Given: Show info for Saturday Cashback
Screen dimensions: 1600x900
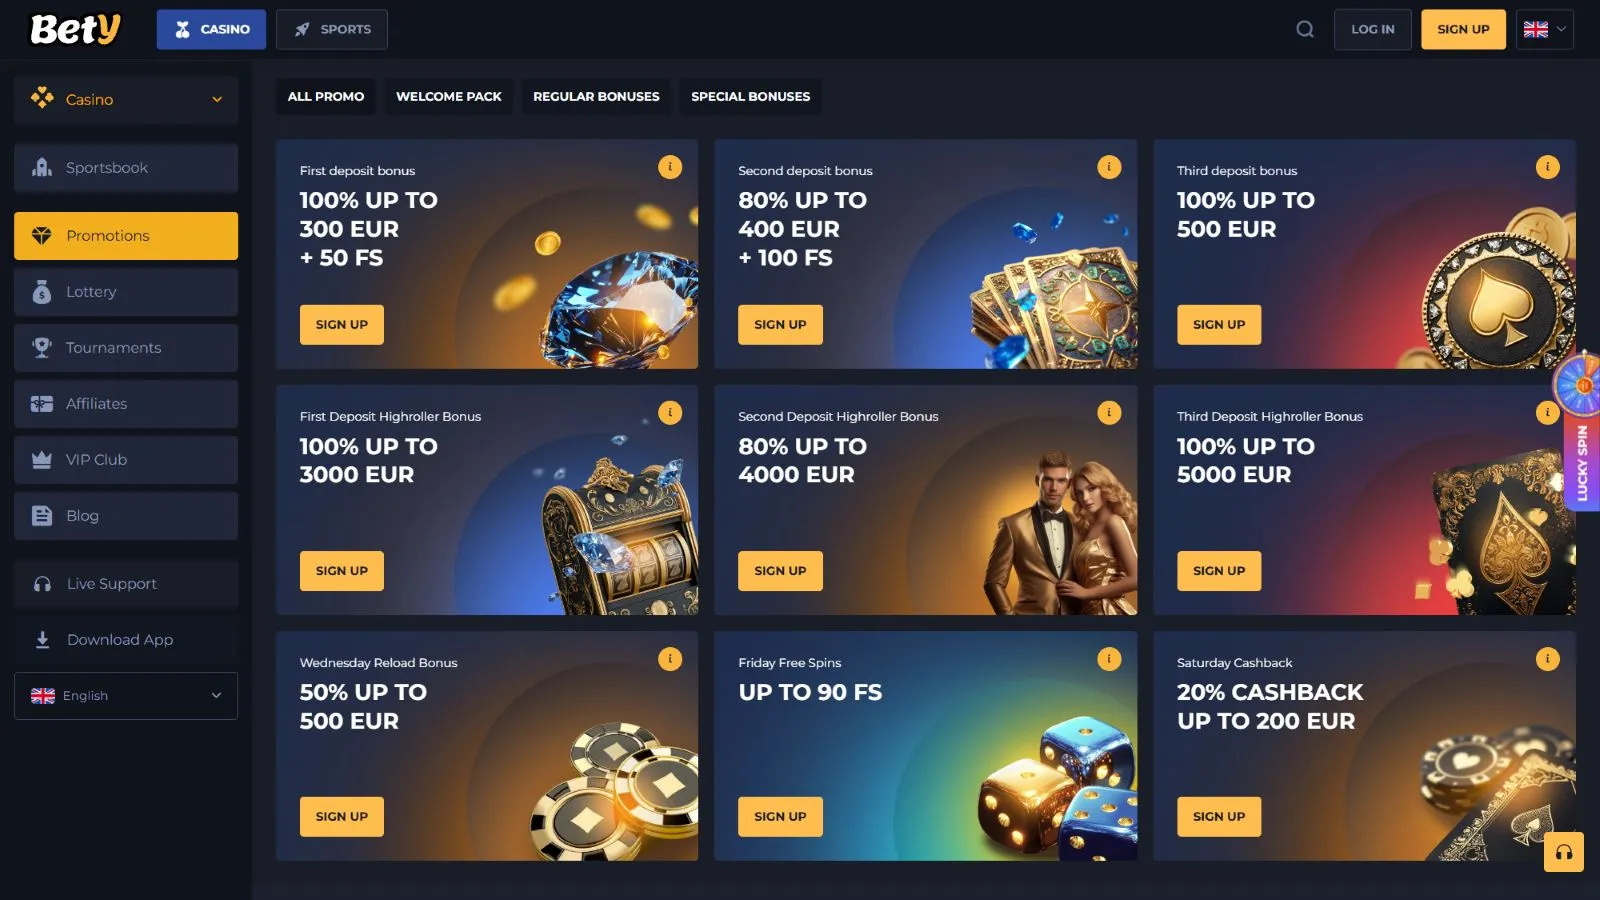Looking at the screenshot, I should (x=1547, y=659).
